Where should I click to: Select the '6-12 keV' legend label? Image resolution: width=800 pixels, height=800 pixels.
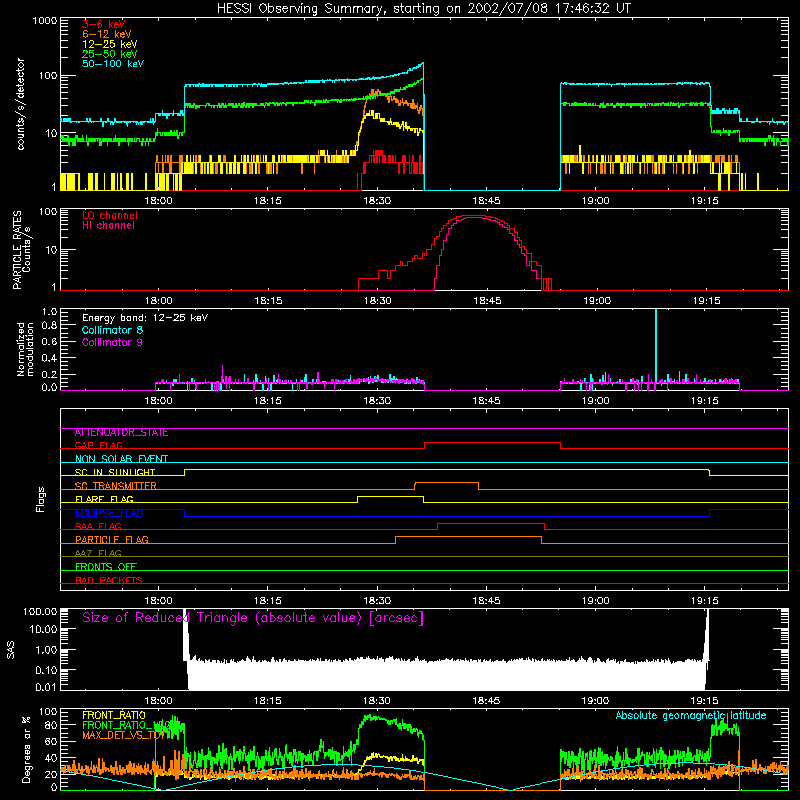(x=107, y=34)
